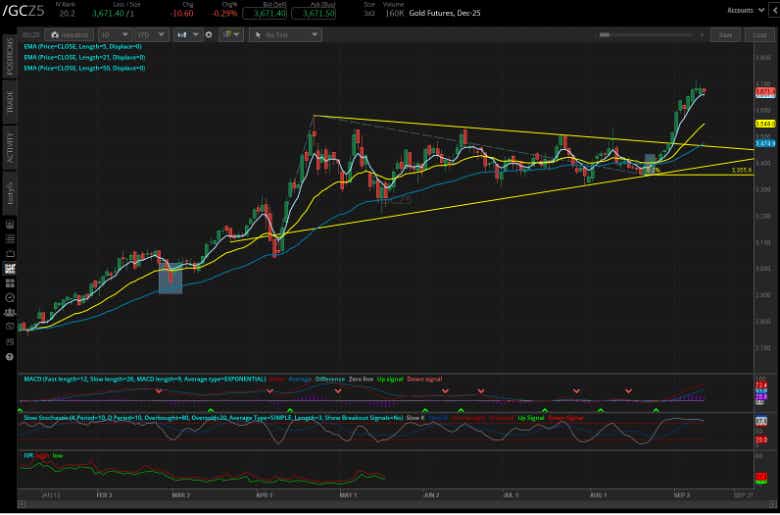
Task: Click the small symbol field in chart toolbar
Action: point(31,35)
